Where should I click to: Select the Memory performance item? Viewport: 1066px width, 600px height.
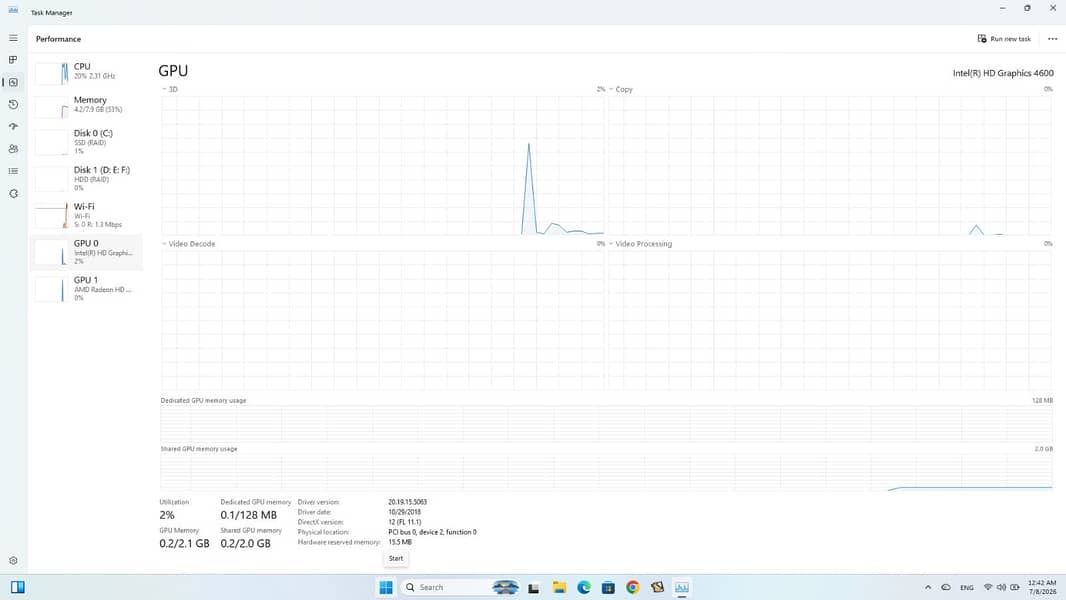click(x=86, y=105)
